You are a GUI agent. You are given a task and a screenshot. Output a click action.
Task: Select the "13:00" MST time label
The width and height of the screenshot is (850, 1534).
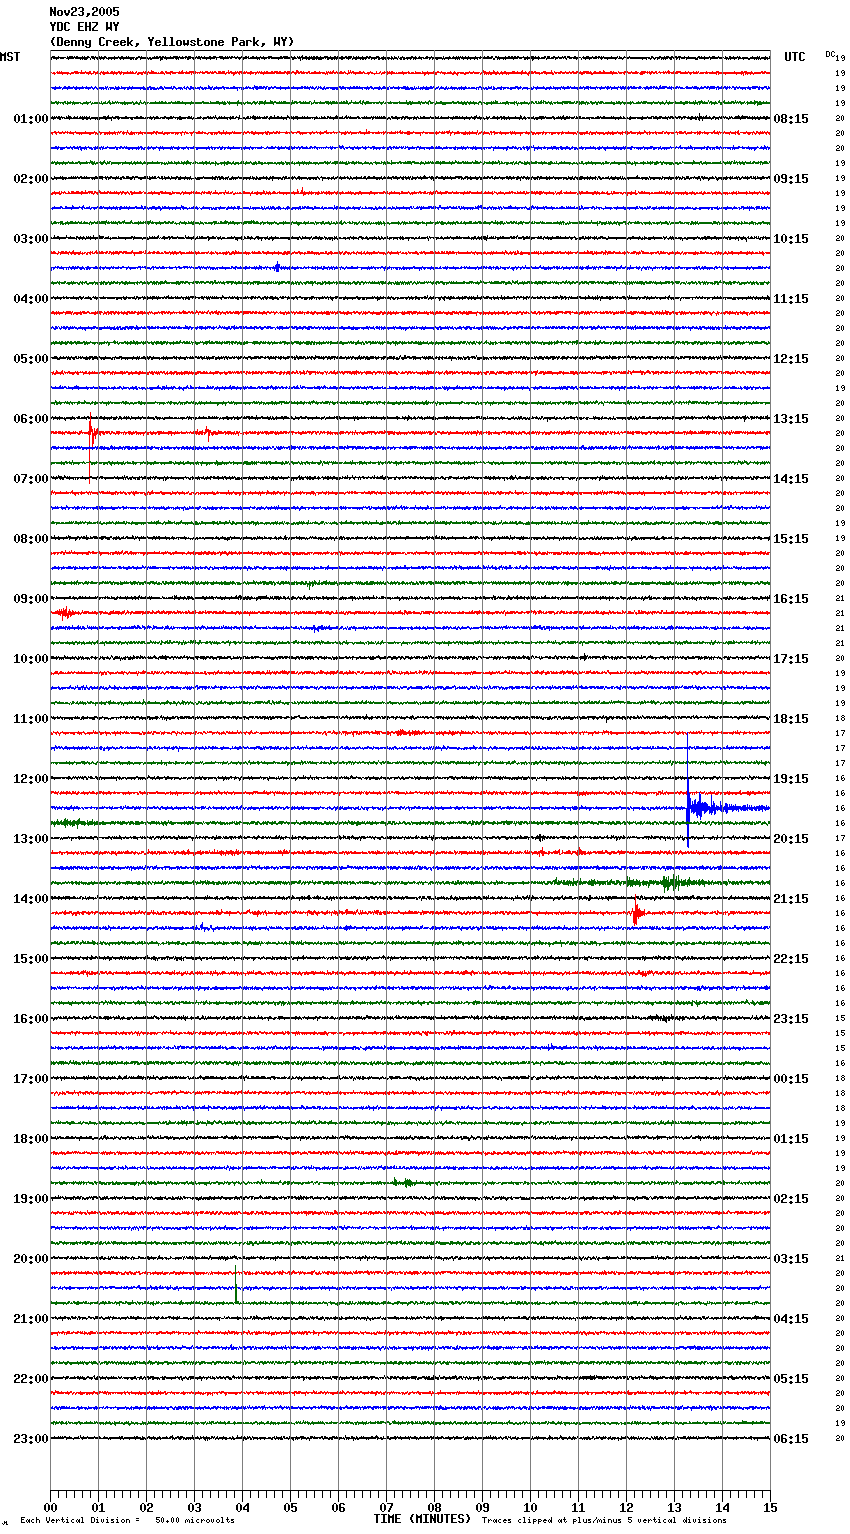[x=31, y=839]
